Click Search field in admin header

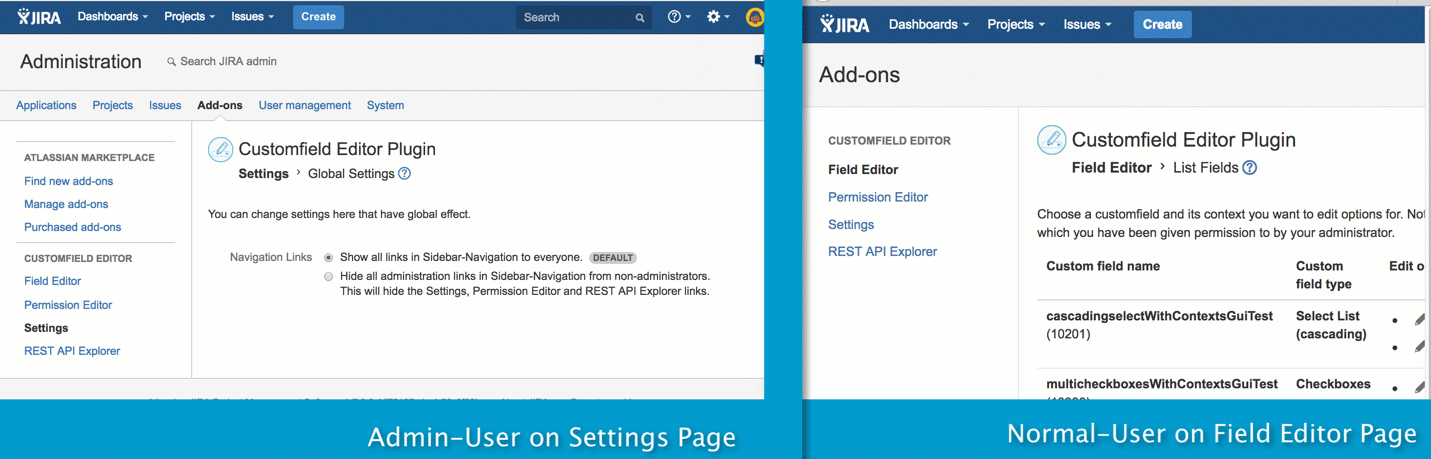point(584,17)
